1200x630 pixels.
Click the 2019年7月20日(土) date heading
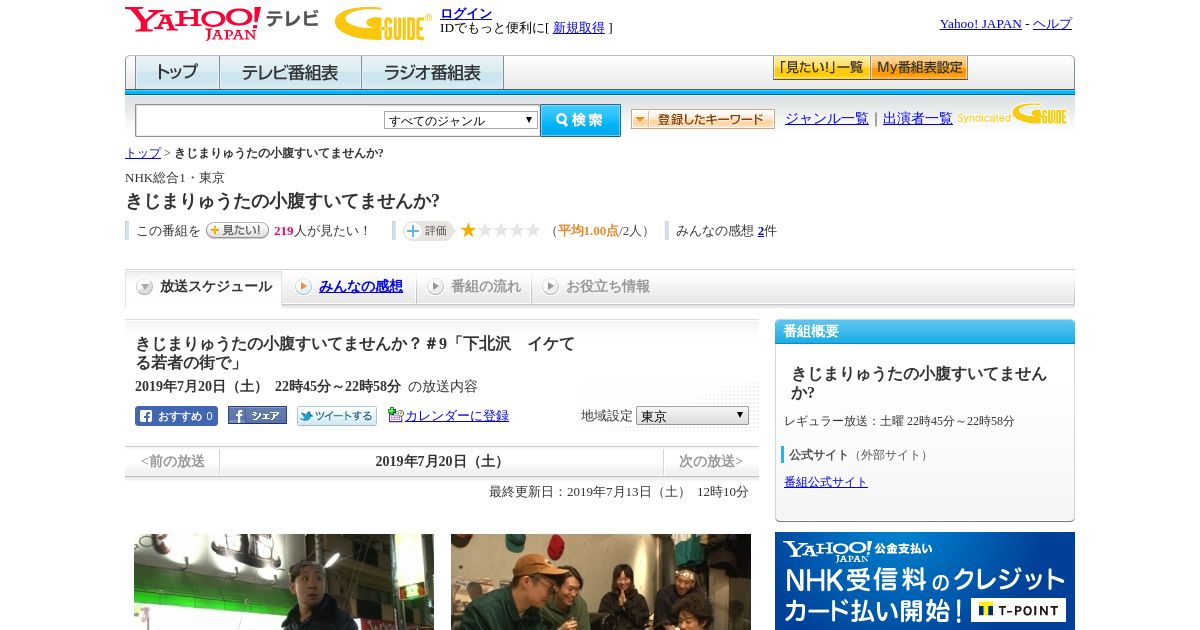tap(441, 461)
